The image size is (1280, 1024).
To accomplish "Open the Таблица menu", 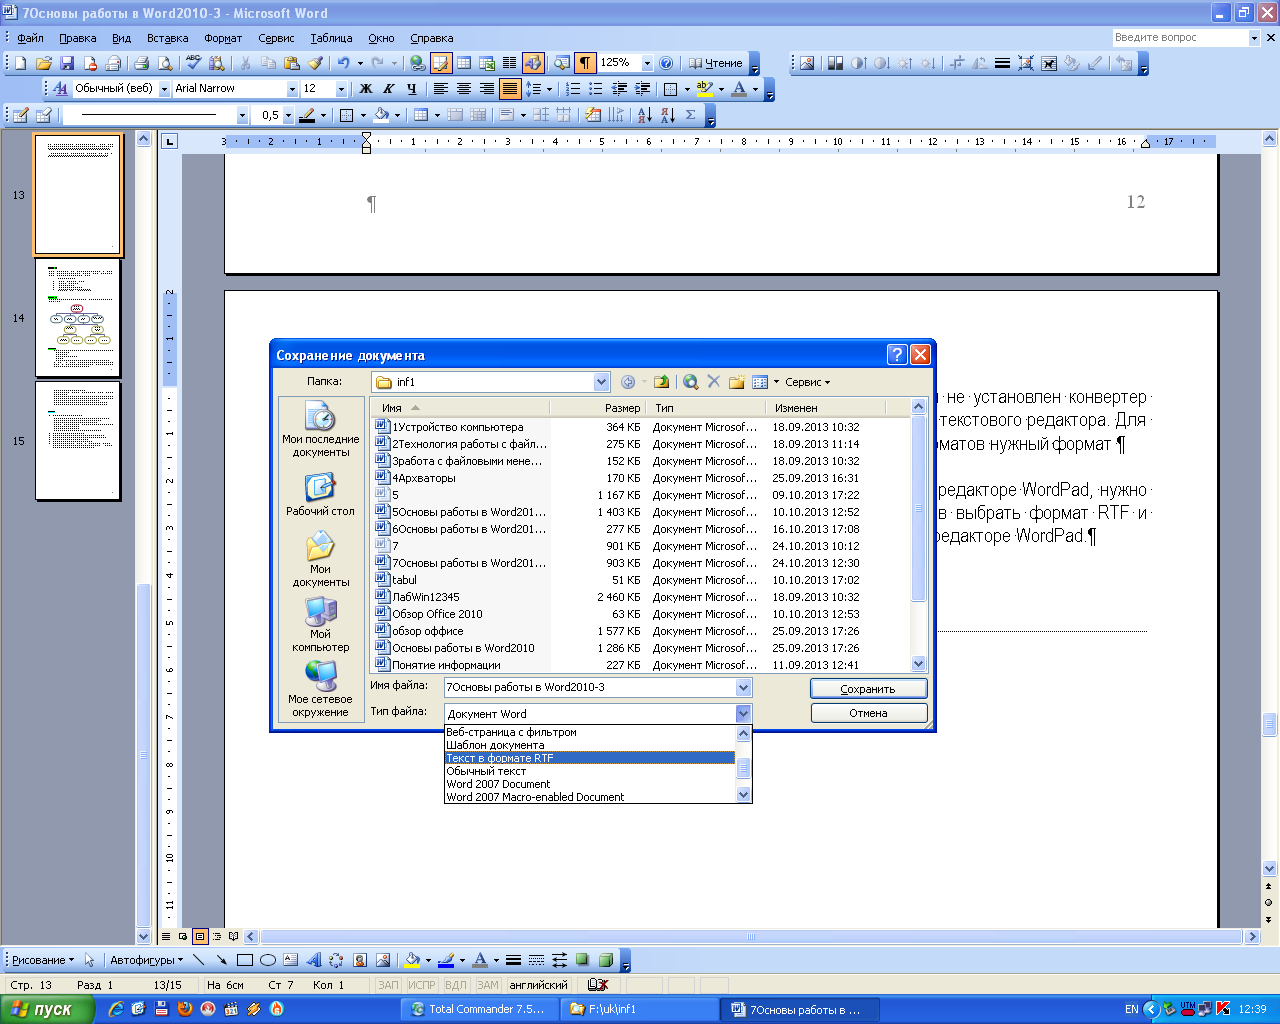I will click(x=331, y=38).
